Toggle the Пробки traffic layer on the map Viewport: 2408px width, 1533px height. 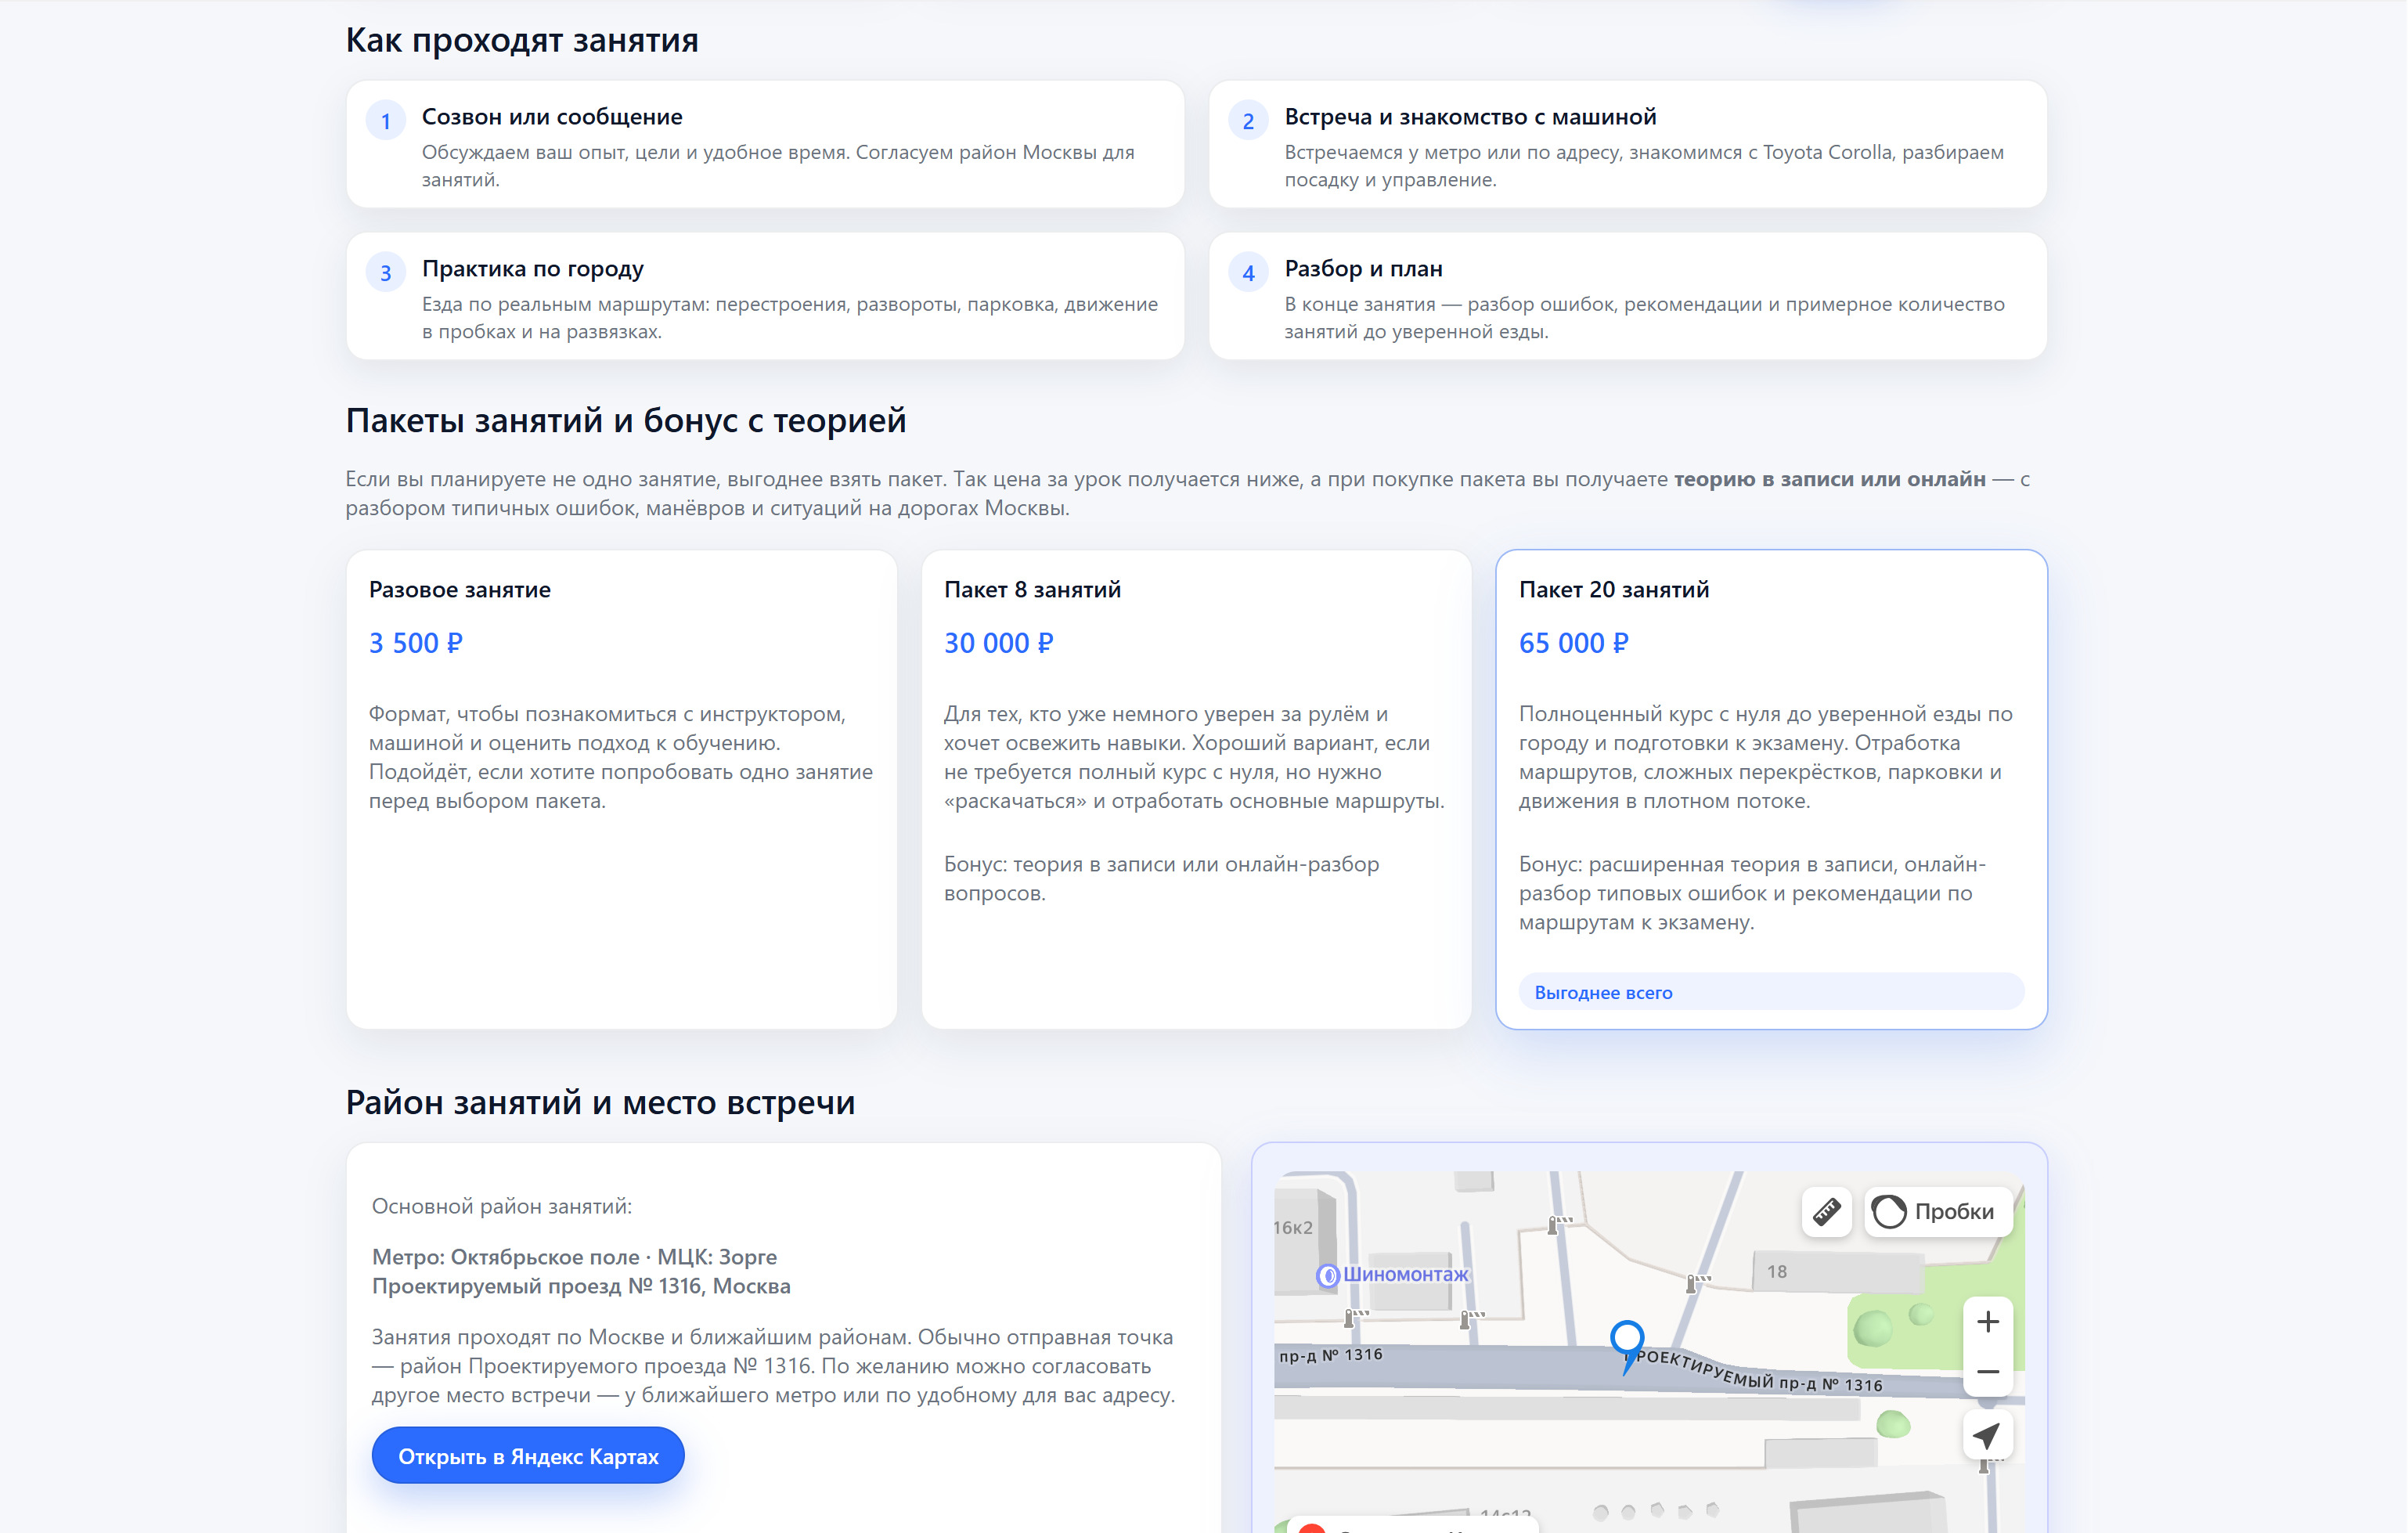1935,1211
